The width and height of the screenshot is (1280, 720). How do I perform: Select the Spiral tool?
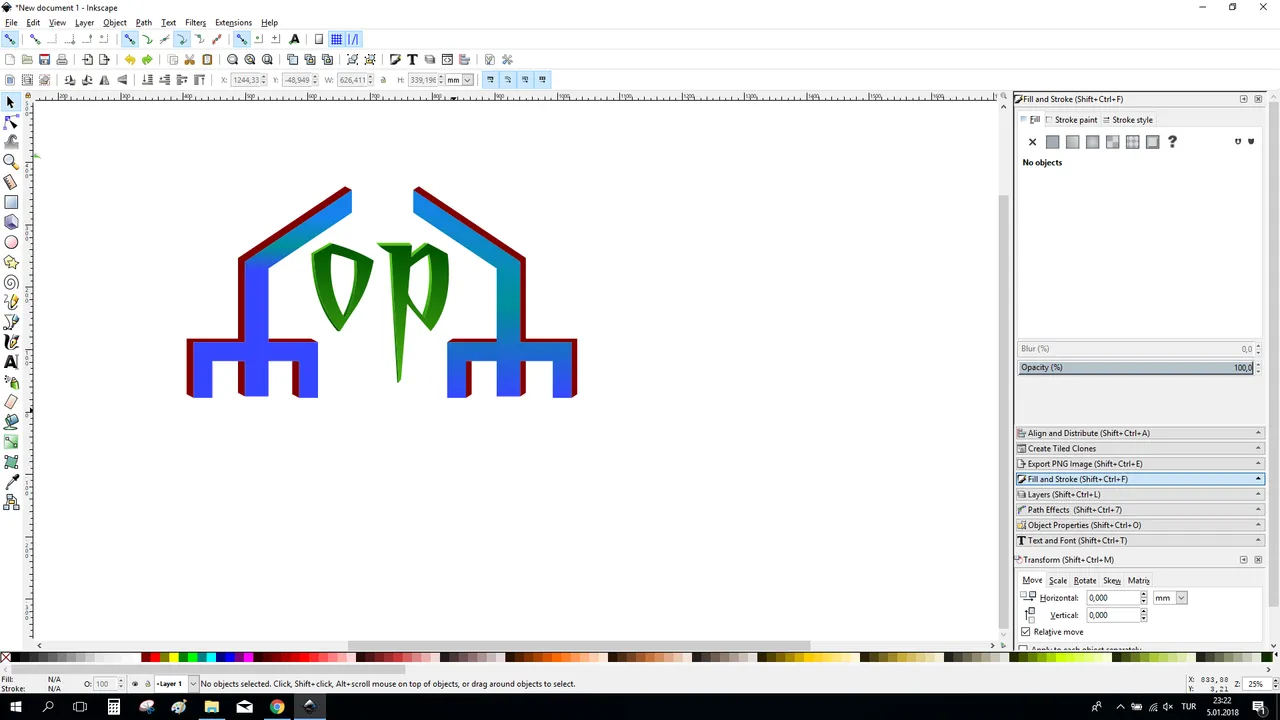11,282
